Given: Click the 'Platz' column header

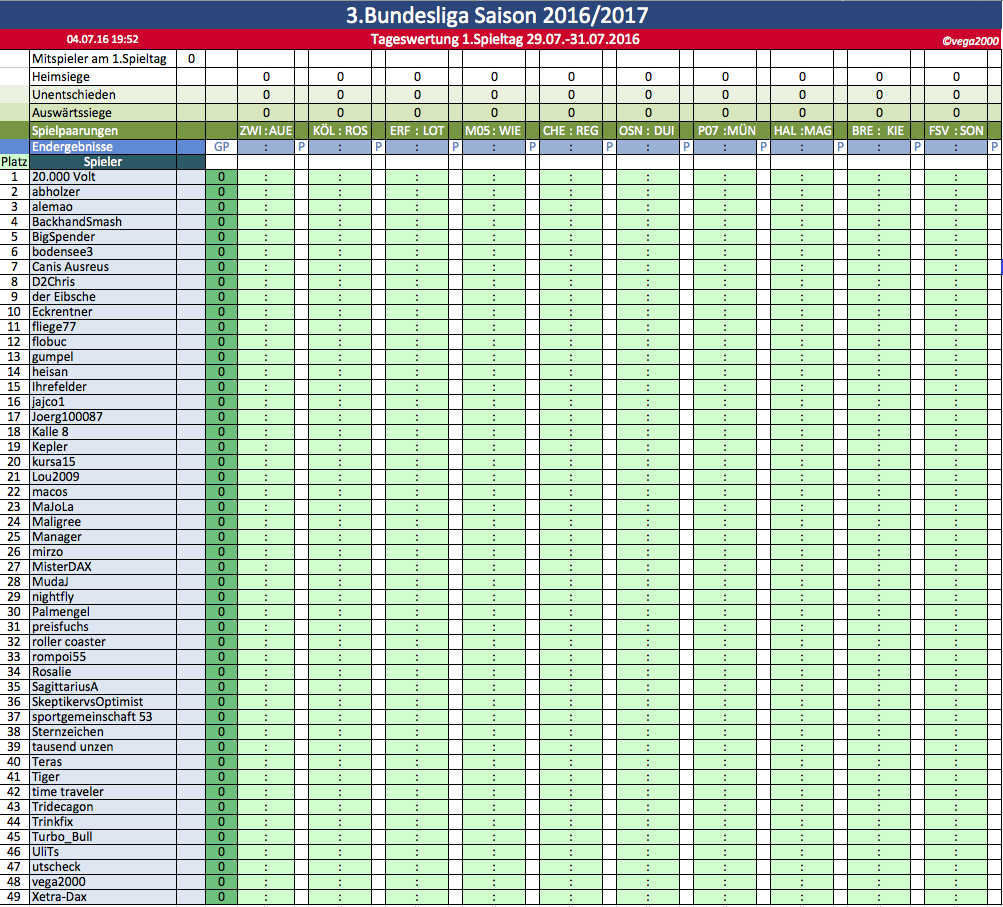Looking at the screenshot, I should click(14, 161).
